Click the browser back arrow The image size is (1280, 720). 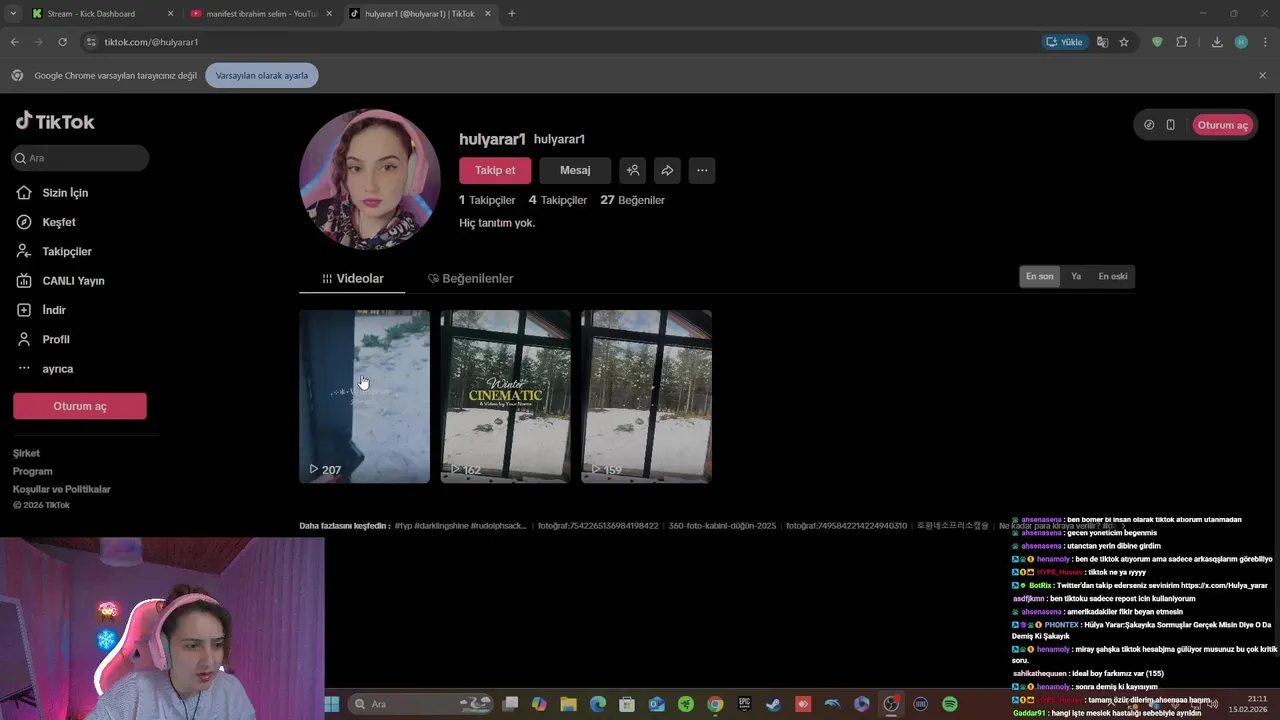tap(14, 42)
